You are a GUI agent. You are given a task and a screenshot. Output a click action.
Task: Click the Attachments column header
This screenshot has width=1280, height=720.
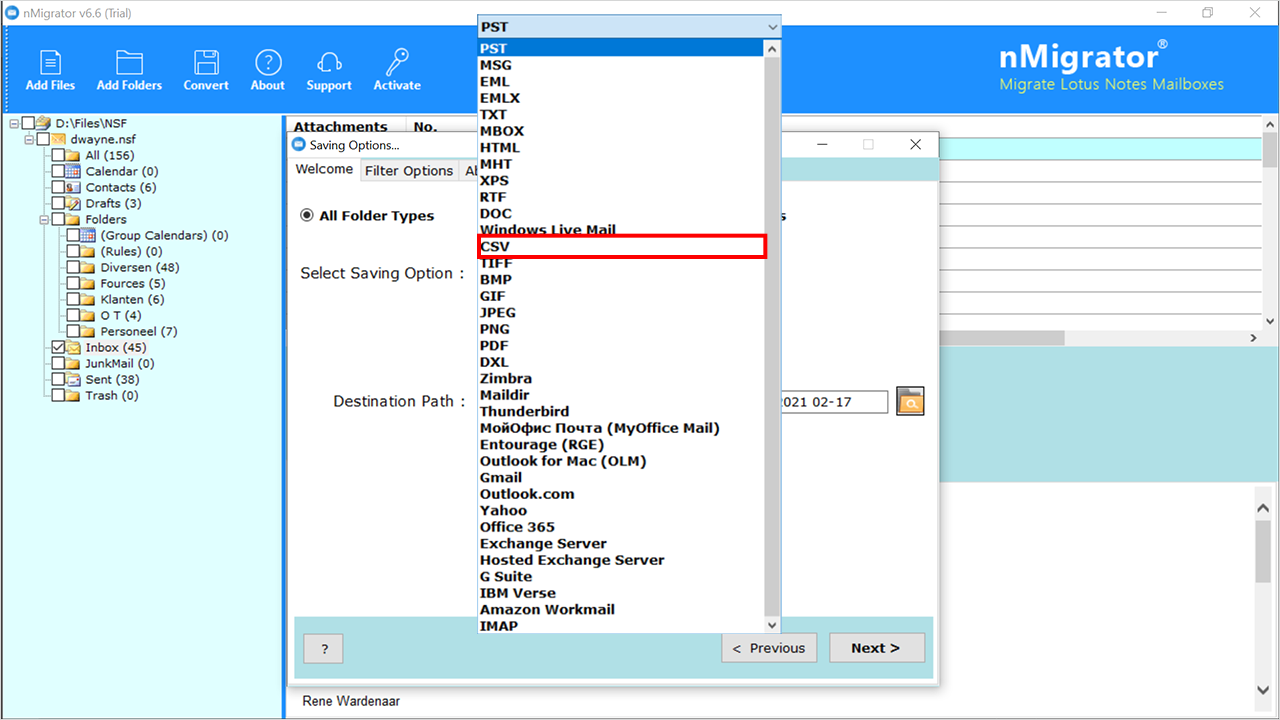click(x=341, y=127)
